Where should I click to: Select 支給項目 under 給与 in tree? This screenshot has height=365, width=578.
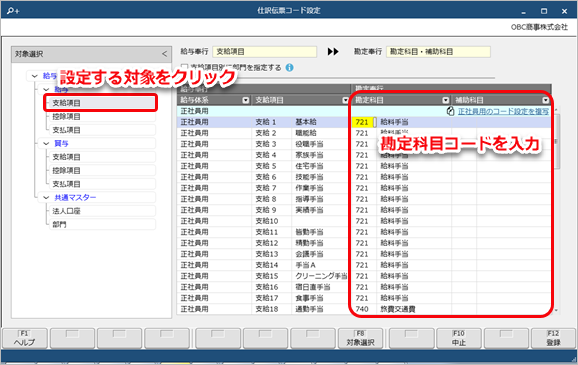[x=102, y=103]
